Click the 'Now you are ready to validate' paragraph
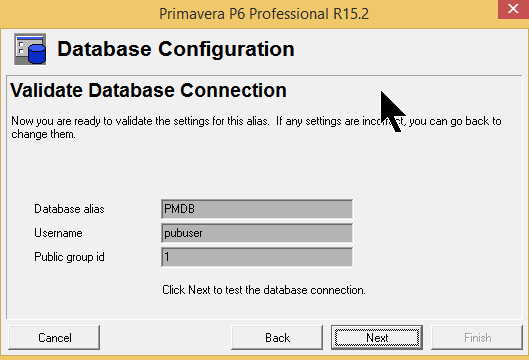529x360 pixels. (x=256, y=128)
